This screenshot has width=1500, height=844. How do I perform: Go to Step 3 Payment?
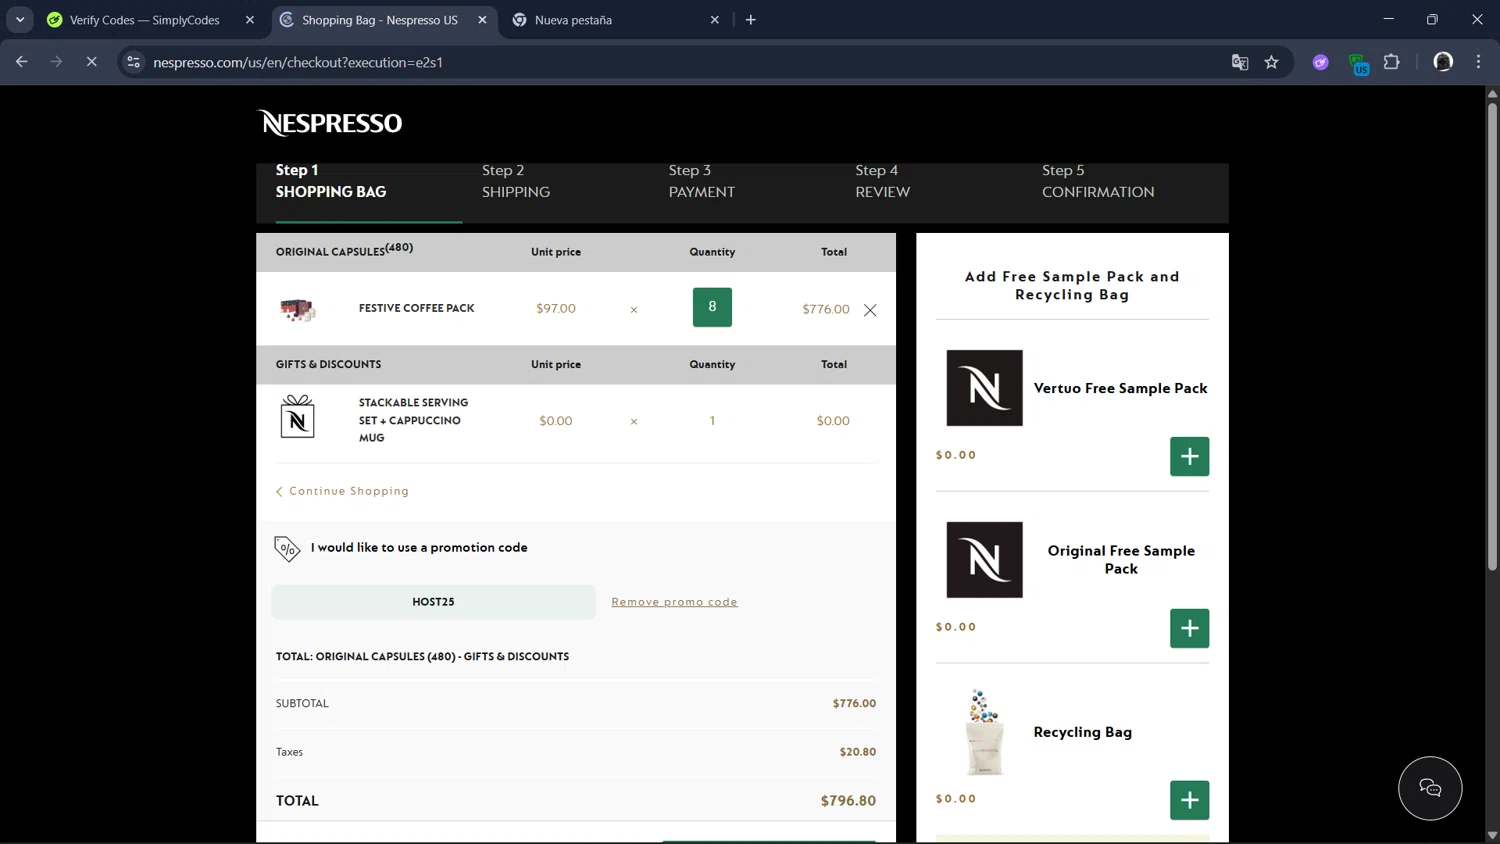[x=701, y=181]
